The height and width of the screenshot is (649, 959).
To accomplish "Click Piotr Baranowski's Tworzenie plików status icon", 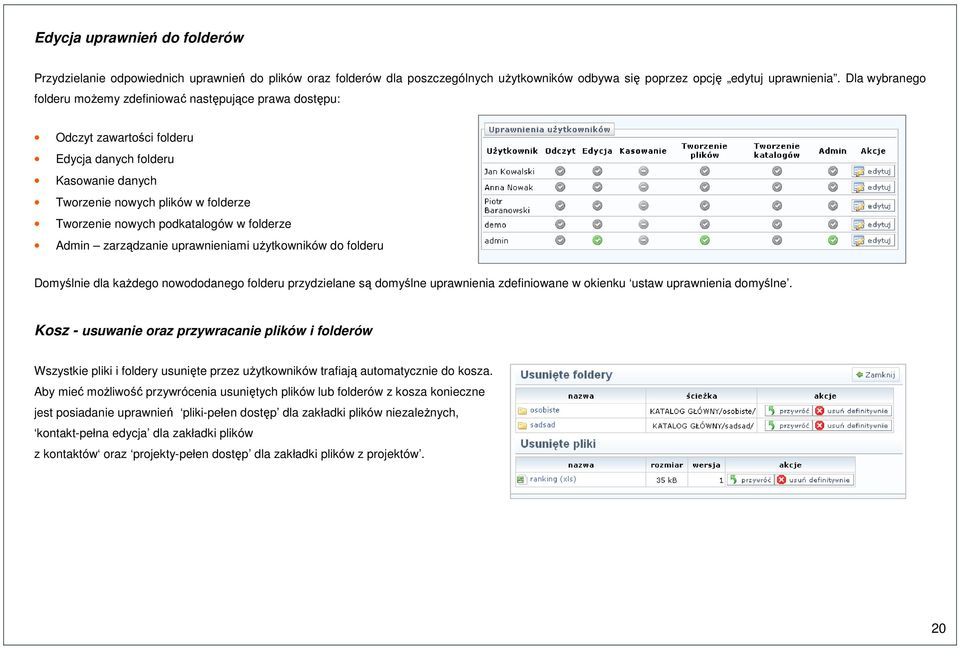I will (x=705, y=206).
